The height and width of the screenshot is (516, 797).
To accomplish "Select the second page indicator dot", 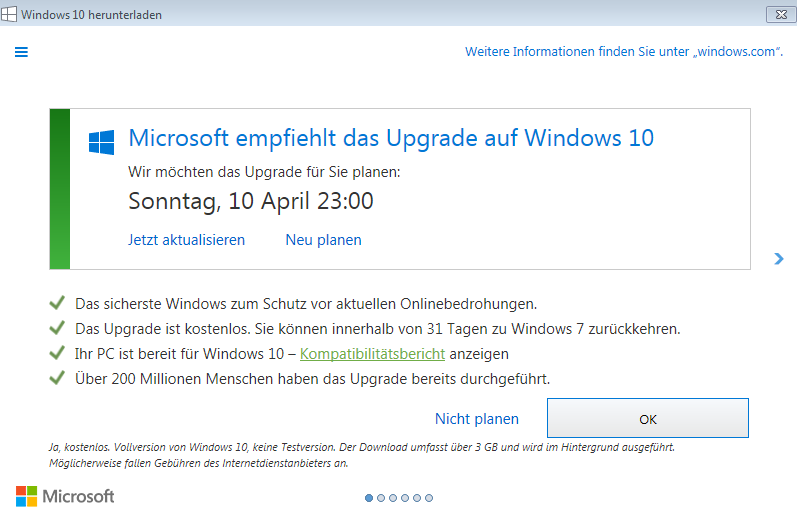I will tap(381, 498).
